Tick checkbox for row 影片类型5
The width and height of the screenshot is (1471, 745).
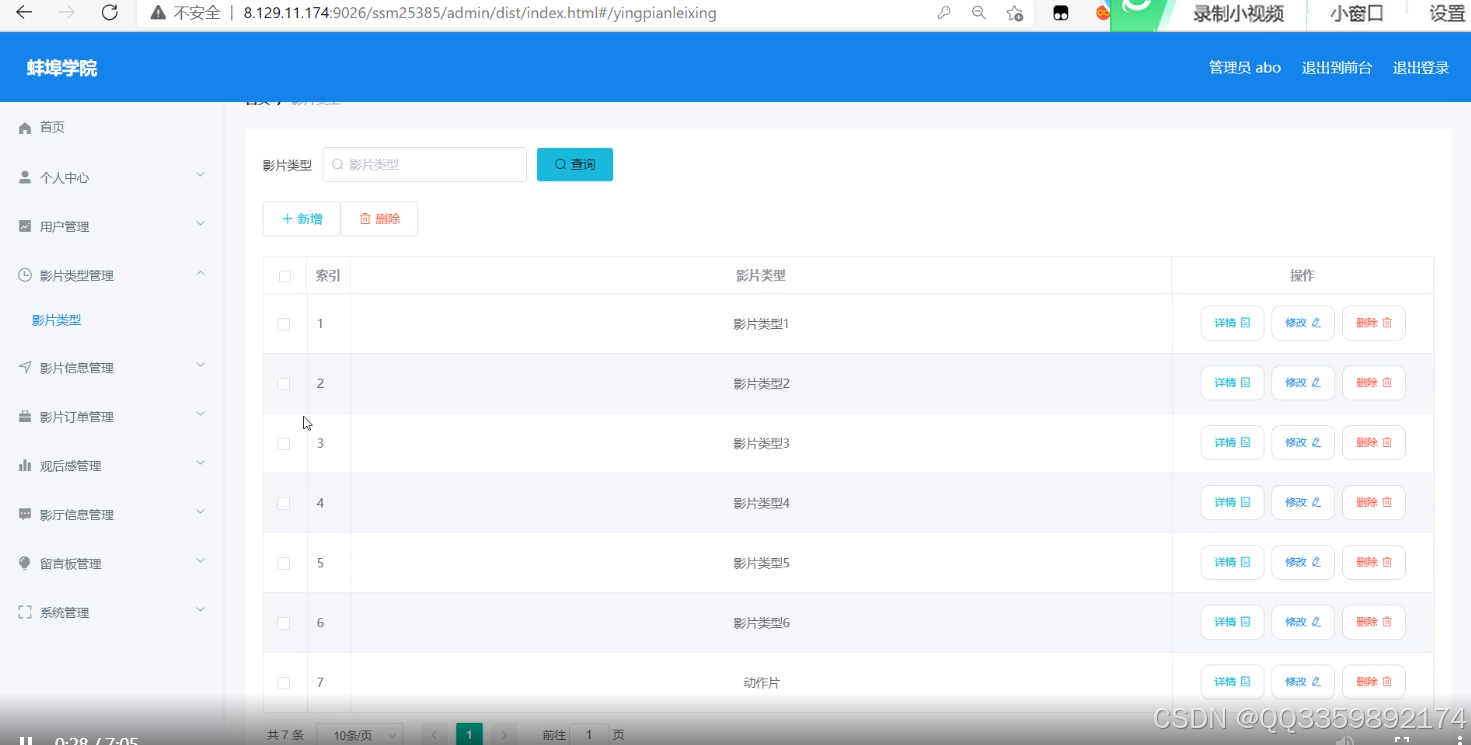coord(284,563)
